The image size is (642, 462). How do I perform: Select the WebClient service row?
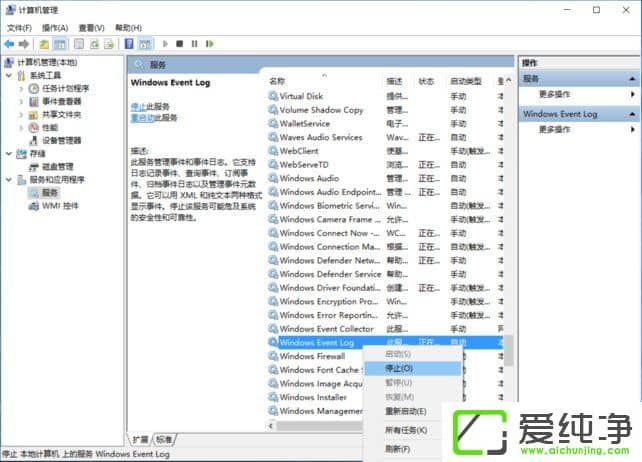pyautogui.click(x=385, y=151)
